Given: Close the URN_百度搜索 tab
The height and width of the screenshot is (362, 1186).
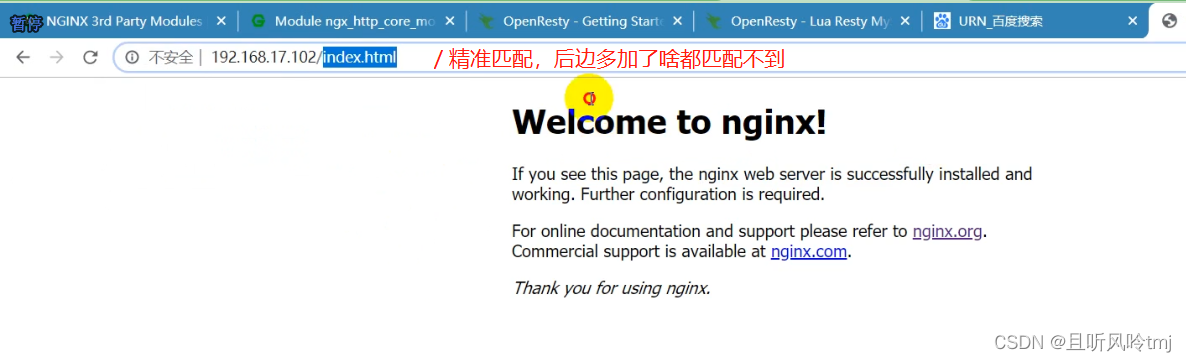Looking at the screenshot, I should [x=1132, y=21].
